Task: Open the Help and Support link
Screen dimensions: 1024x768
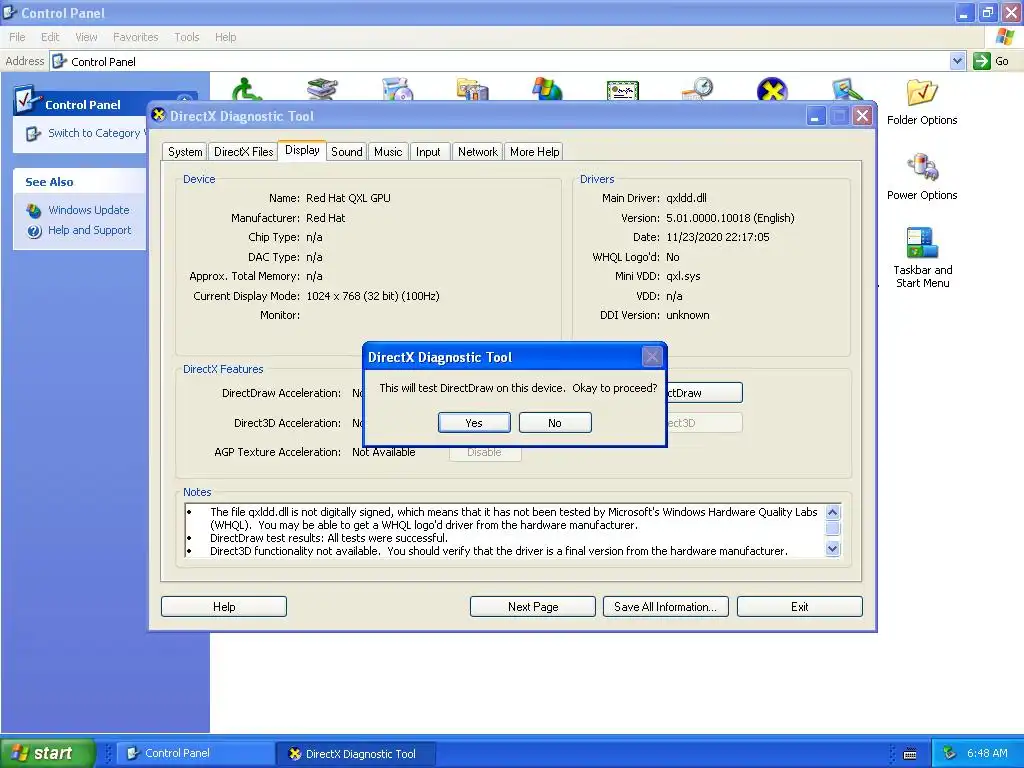Action: 89,231
